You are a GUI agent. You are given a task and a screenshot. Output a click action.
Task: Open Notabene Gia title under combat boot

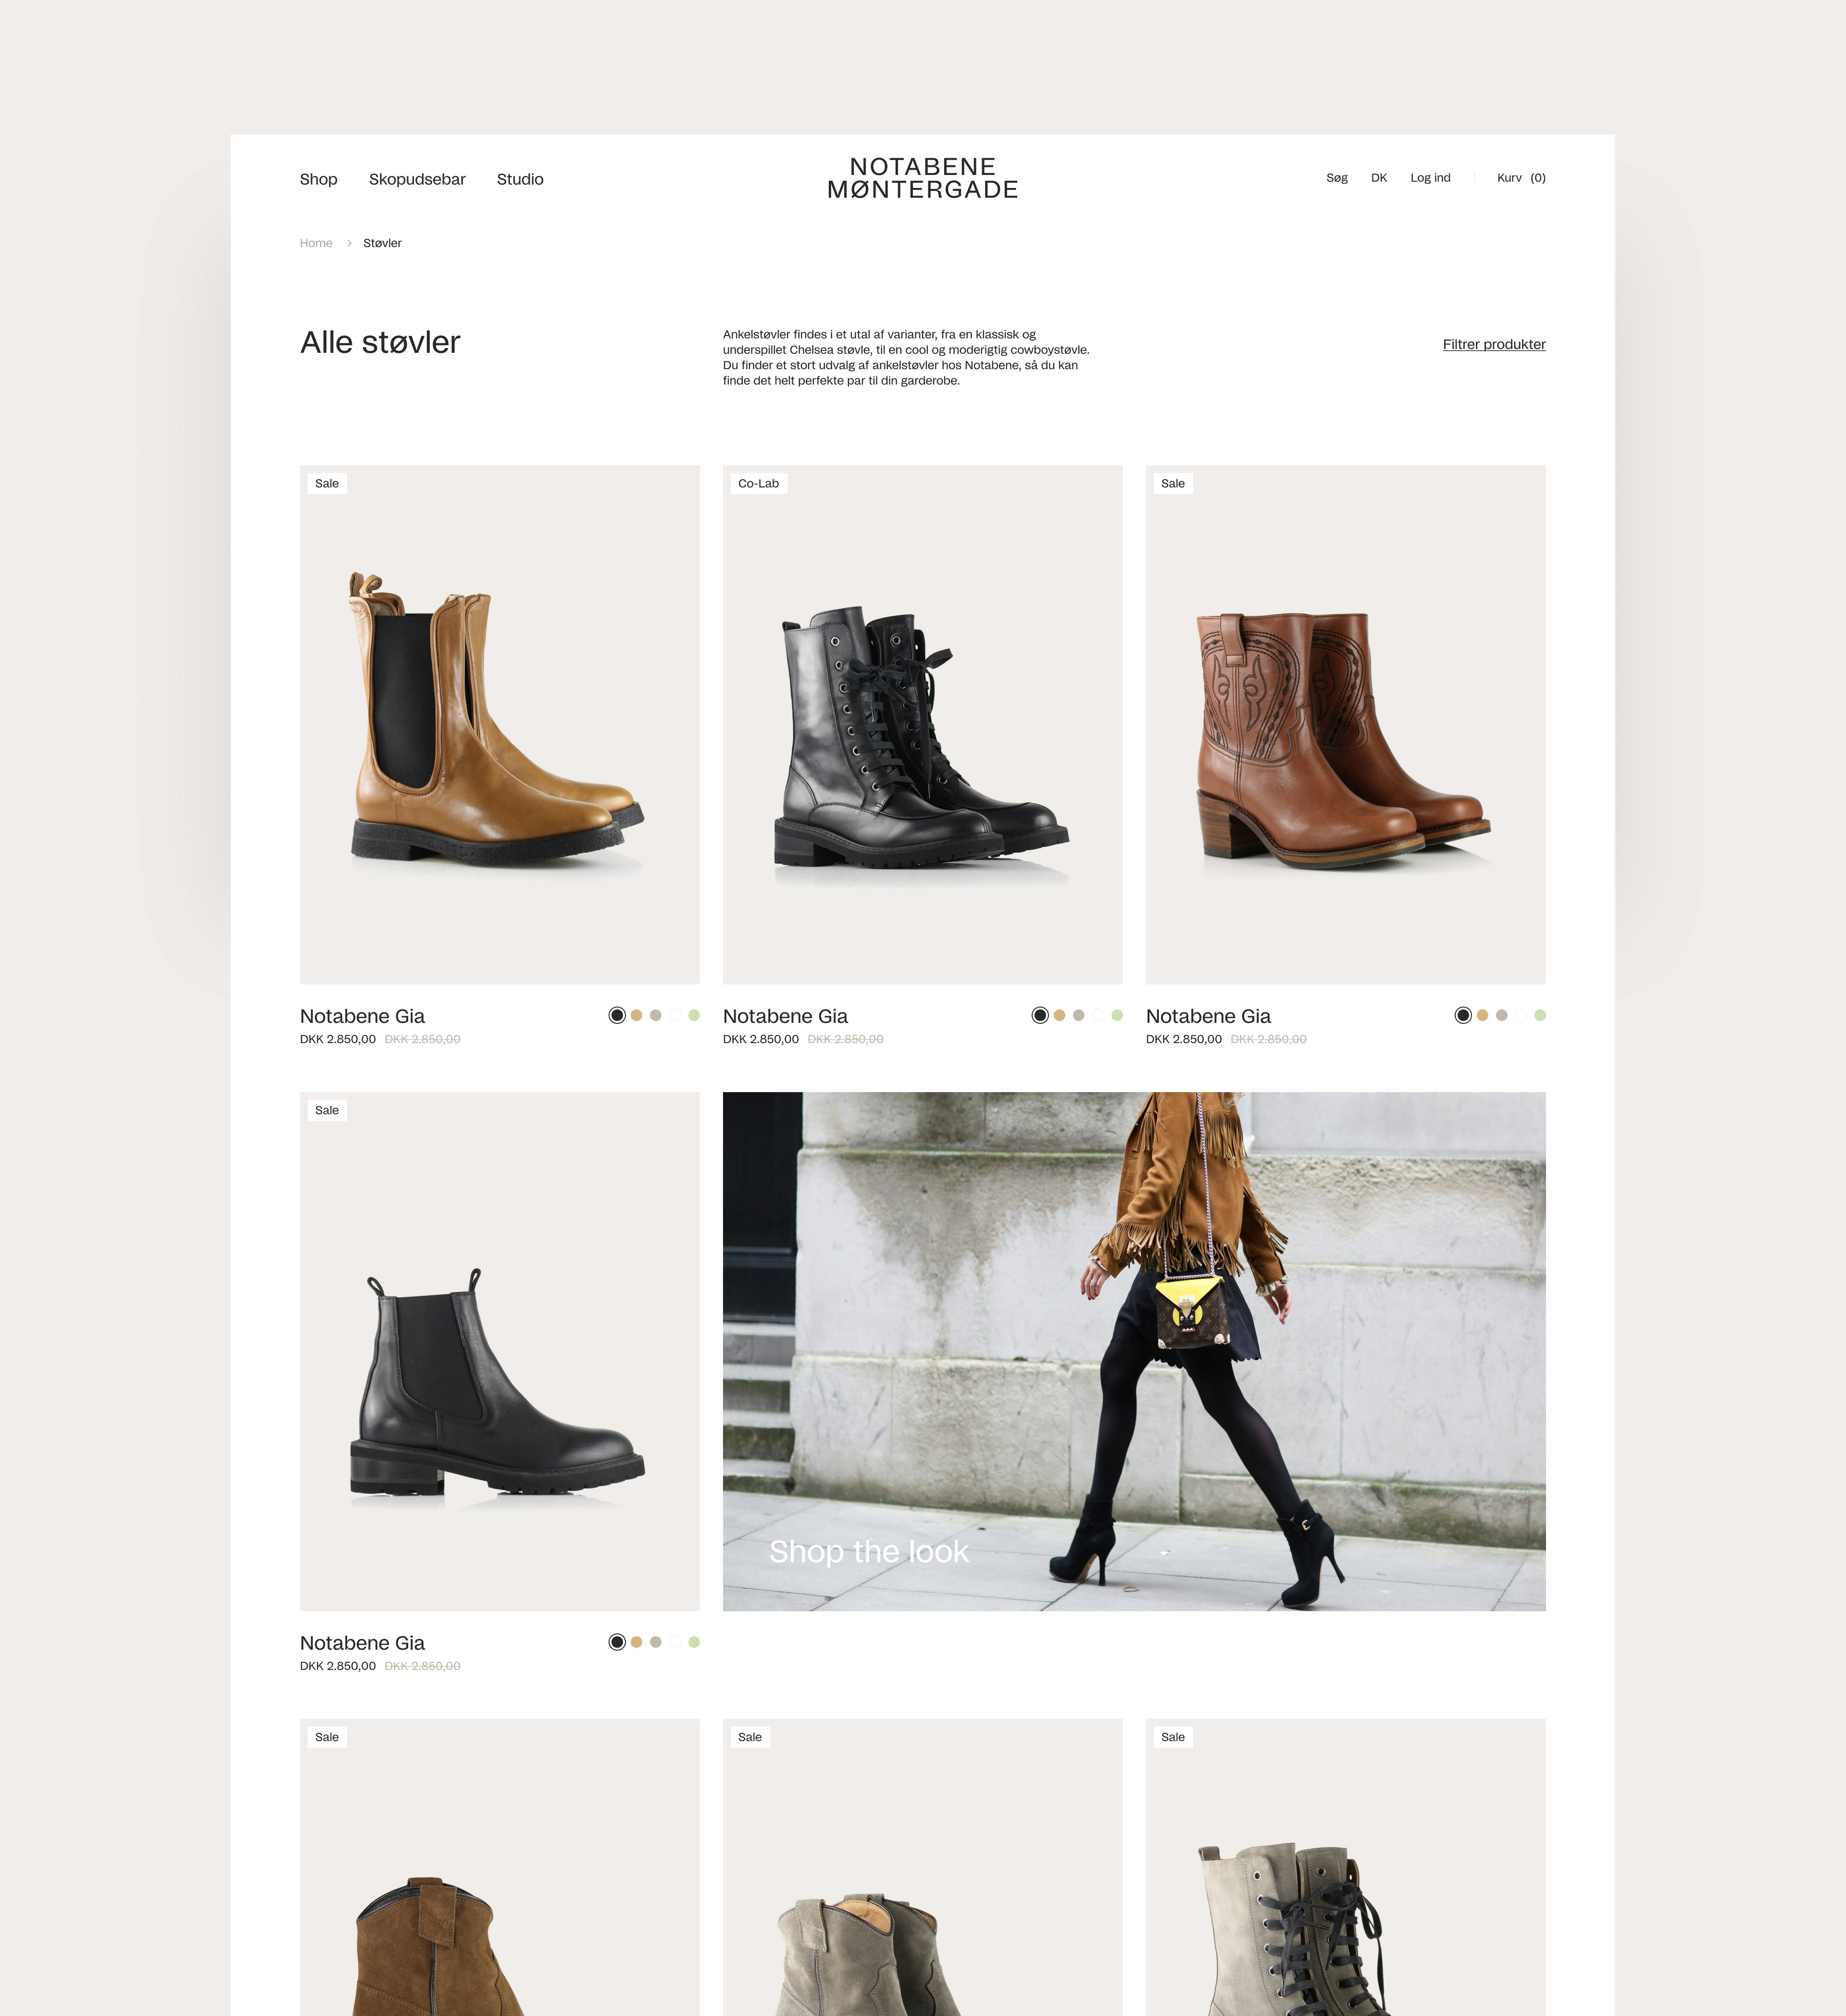785,1016
